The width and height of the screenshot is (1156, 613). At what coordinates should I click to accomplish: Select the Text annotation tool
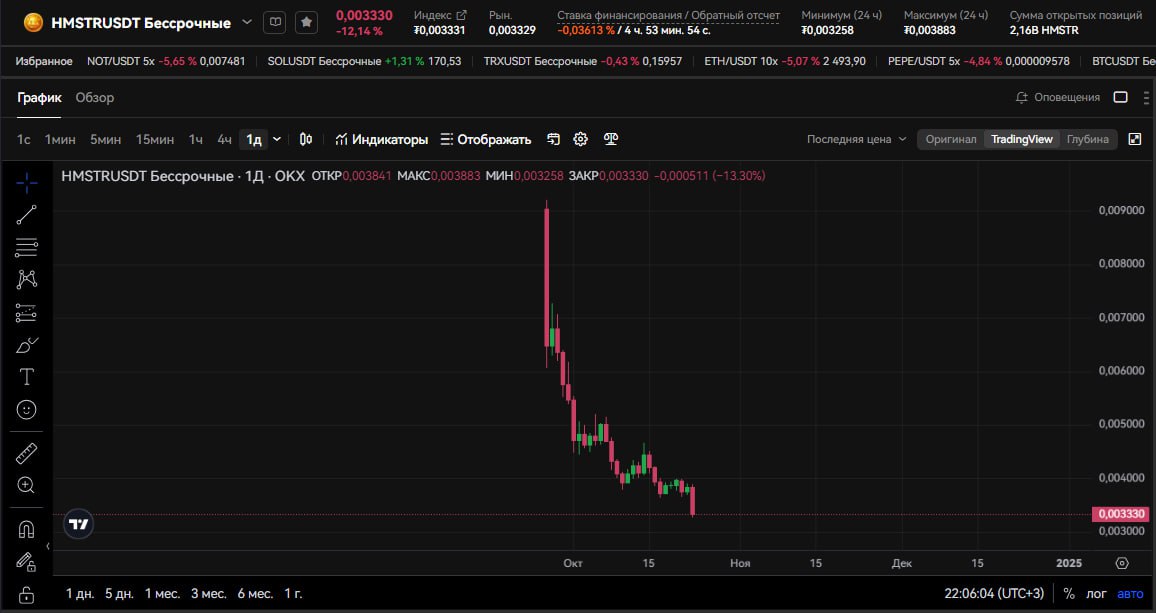[27, 377]
